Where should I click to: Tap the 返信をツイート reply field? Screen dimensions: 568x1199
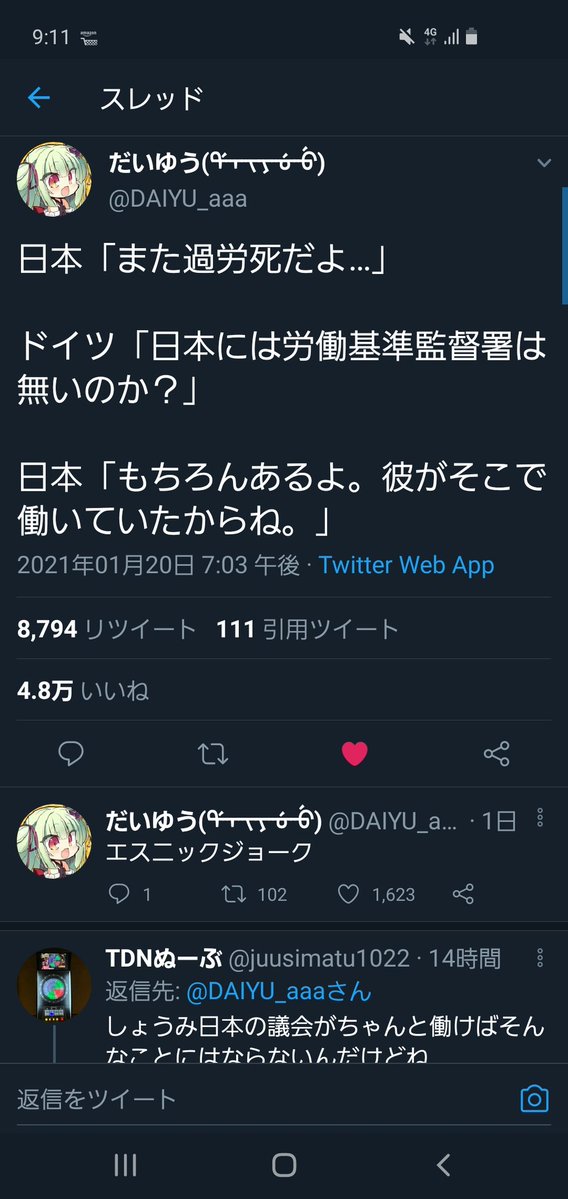pyautogui.click(x=260, y=1099)
